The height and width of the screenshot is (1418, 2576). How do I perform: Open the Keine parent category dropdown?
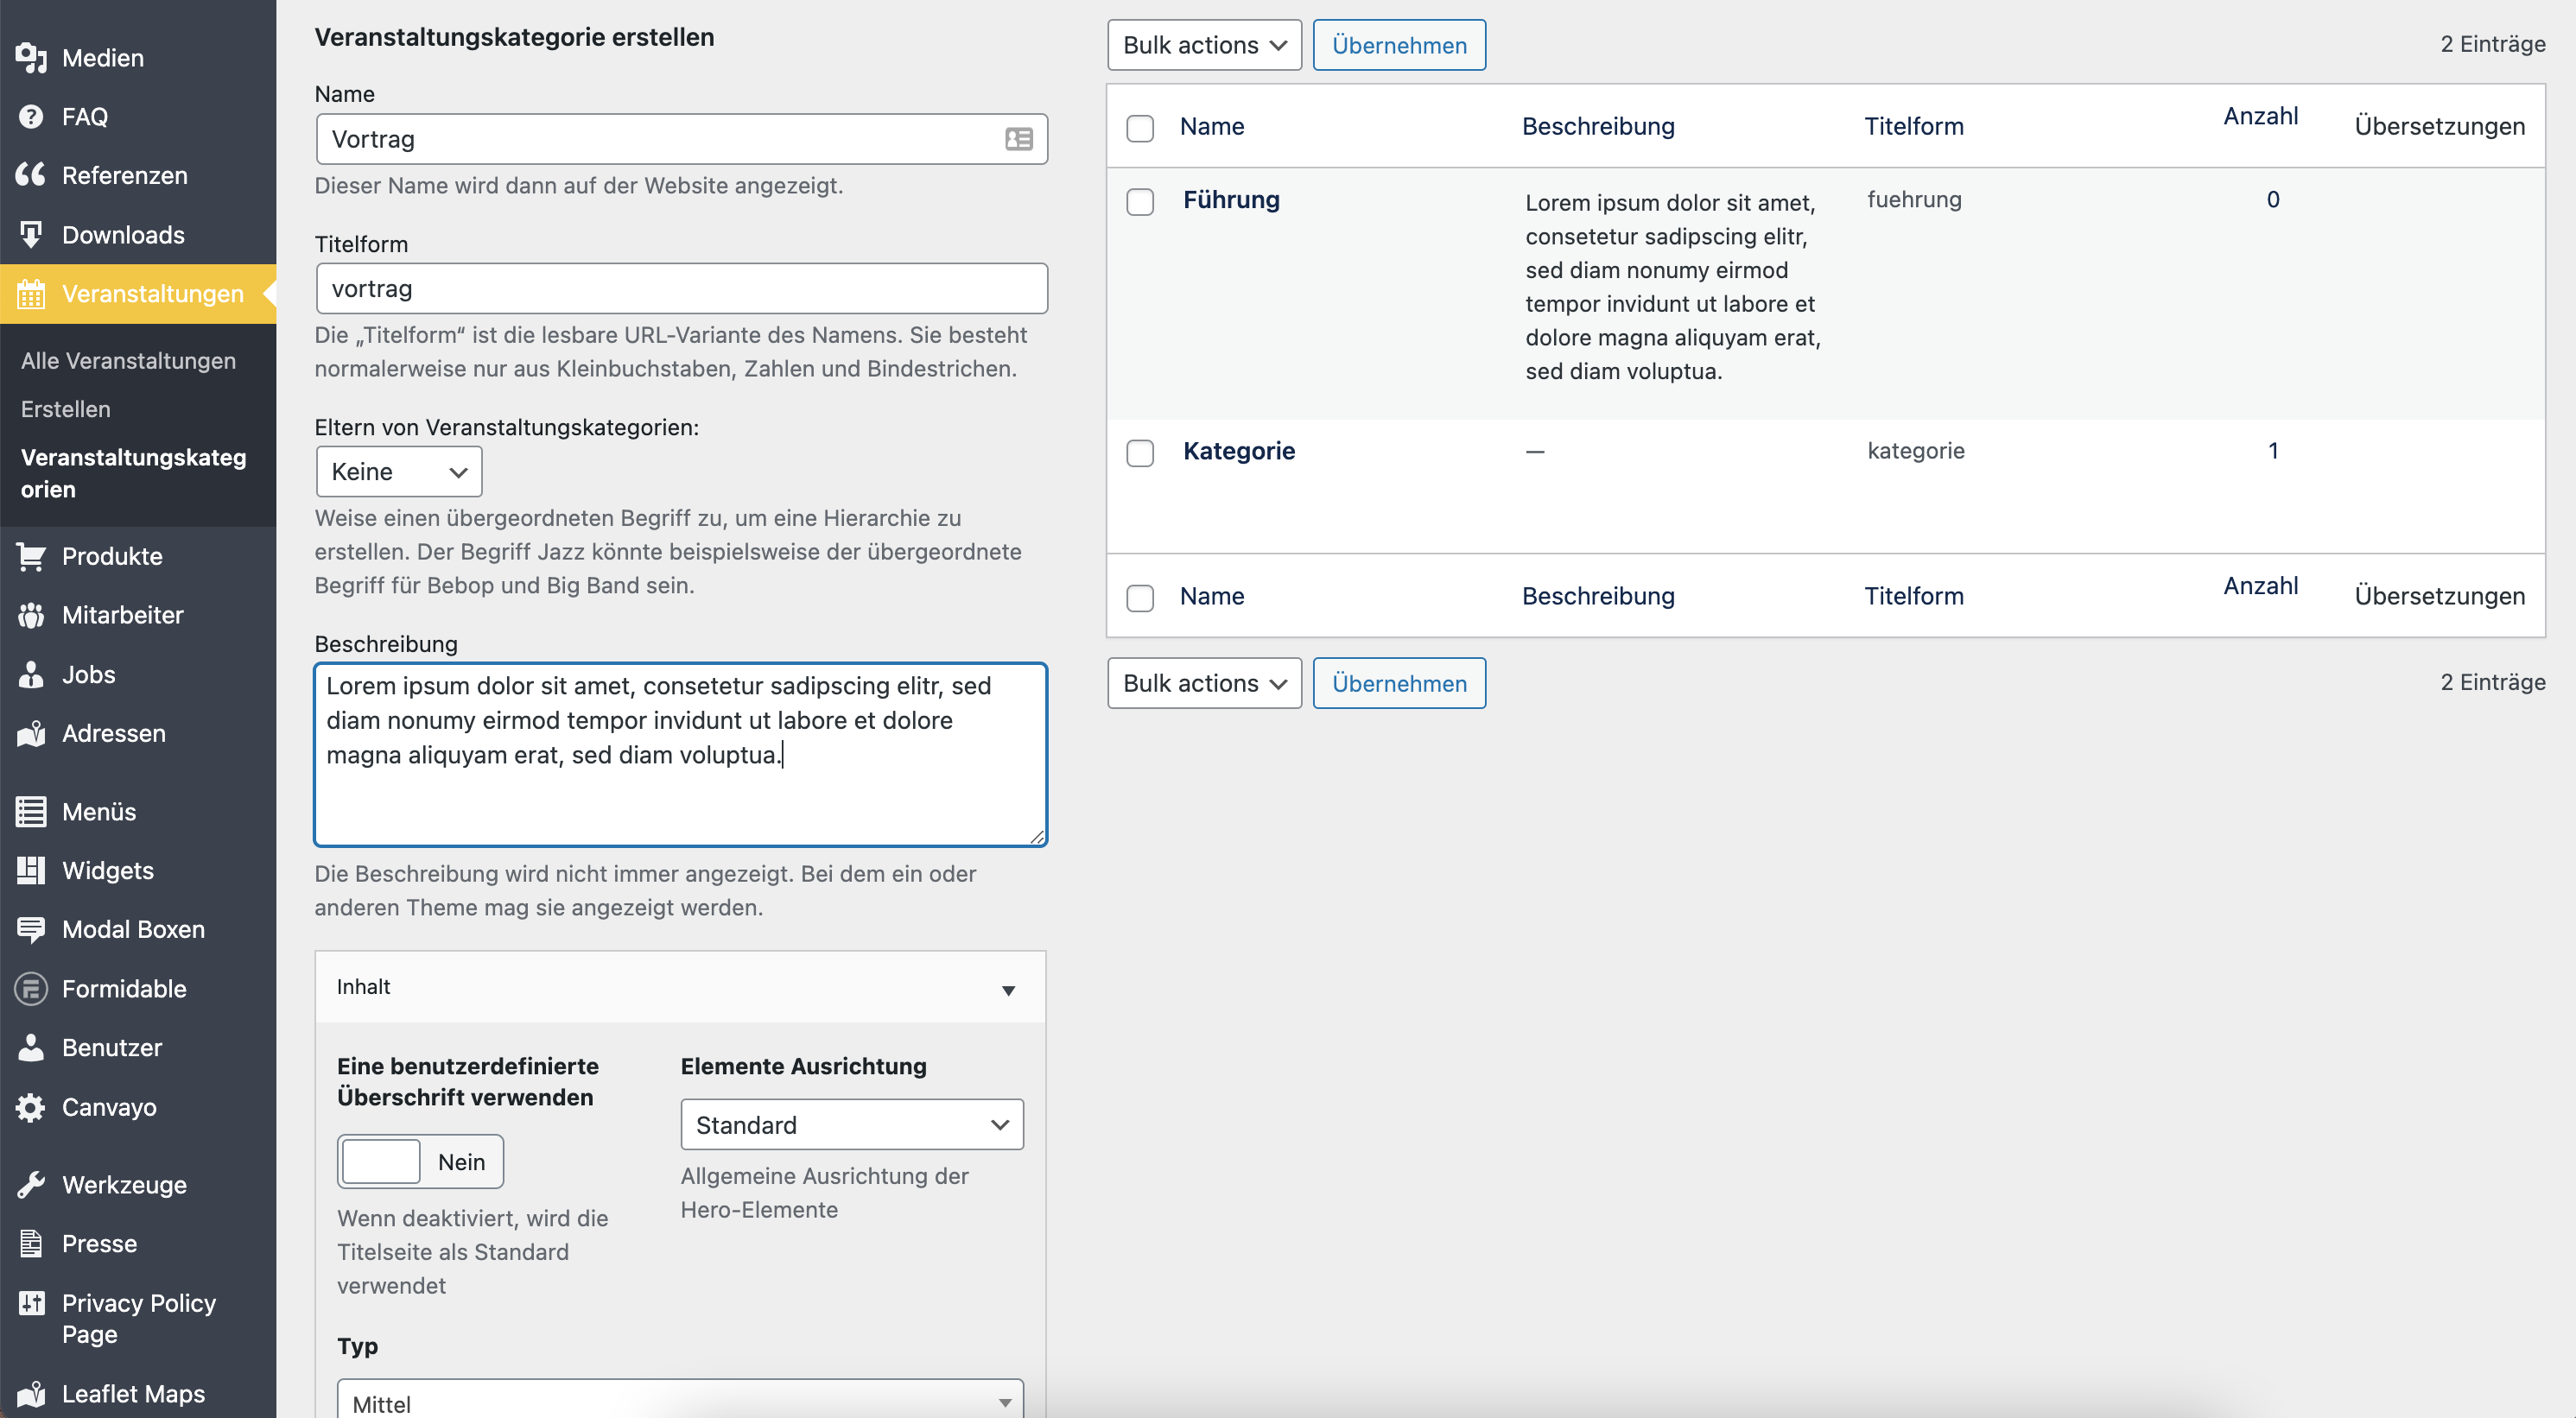(398, 472)
